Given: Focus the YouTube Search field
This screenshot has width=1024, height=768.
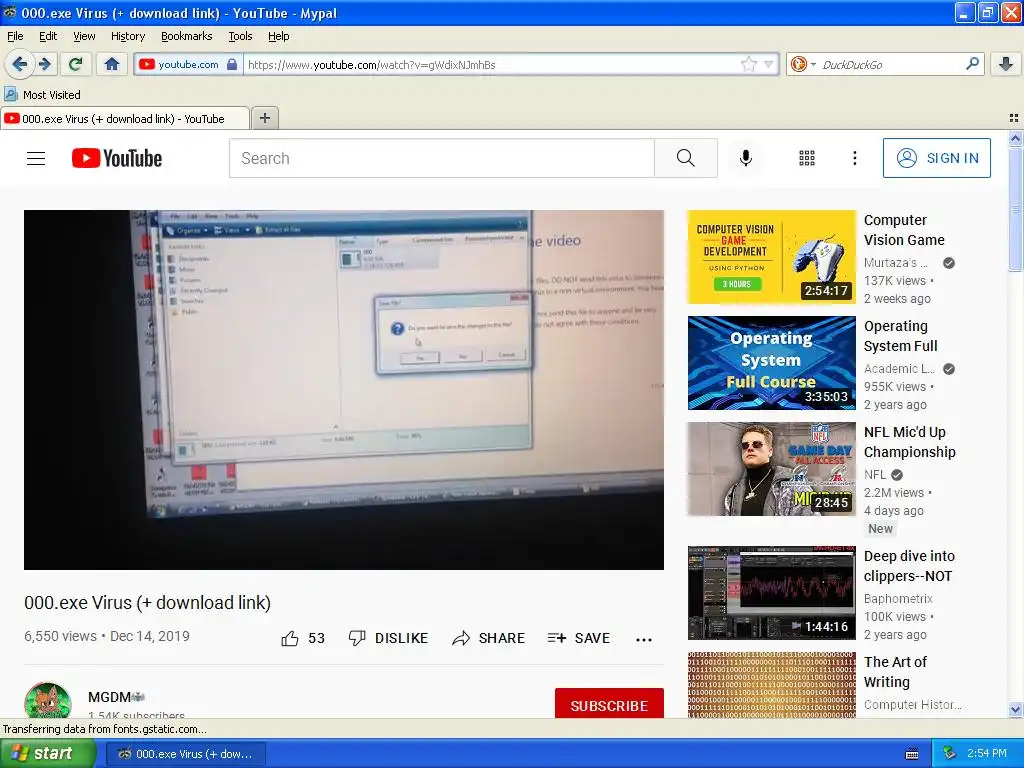Looking at the screenshot, I should point(441,158).
